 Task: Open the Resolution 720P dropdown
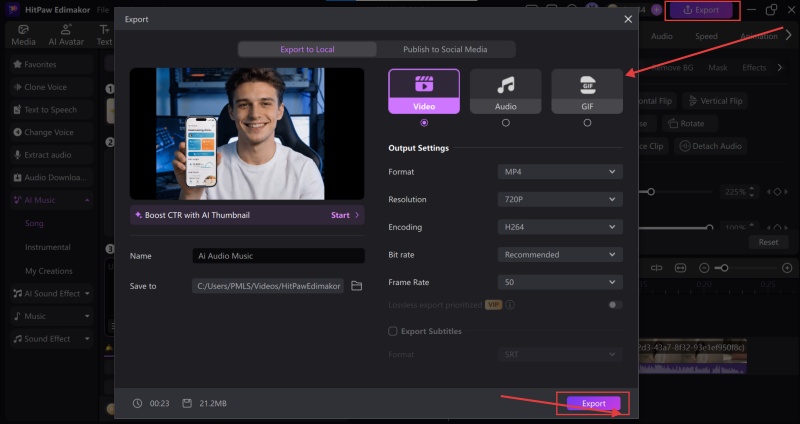click(x=560, y=199)
